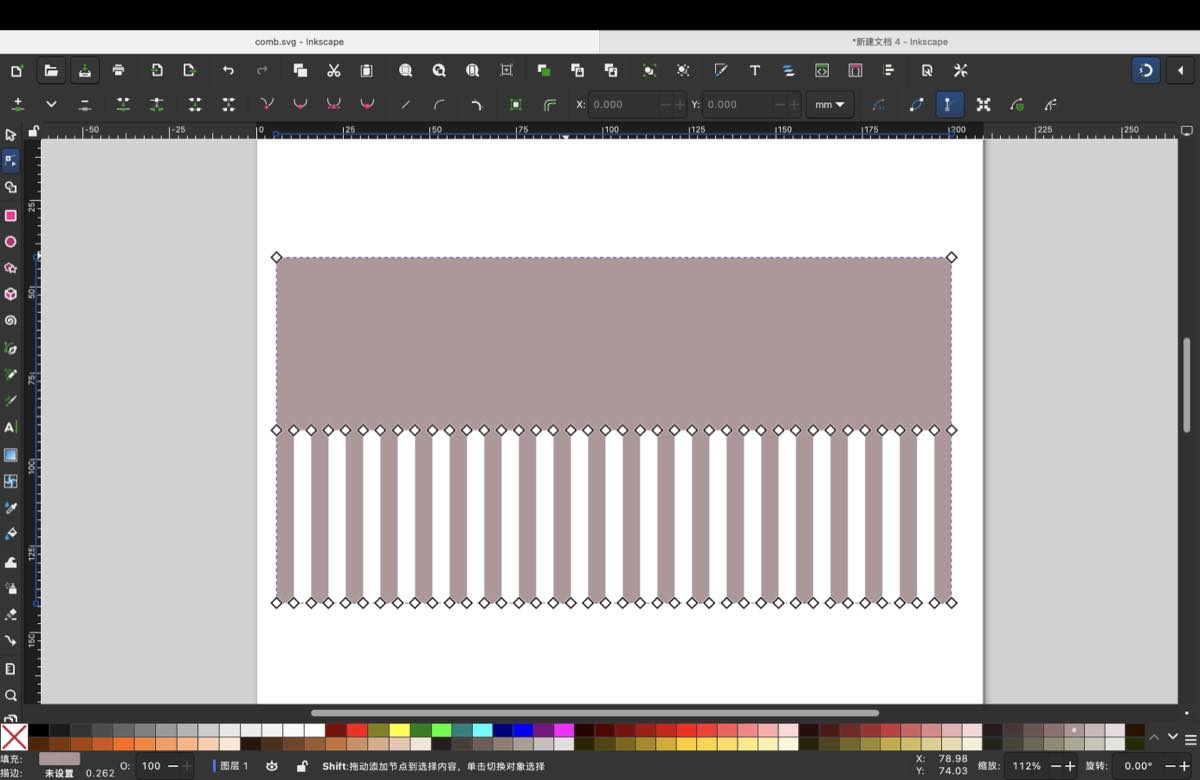Toggle layer lock icon in status bar
Viewport: 1200px width, 780px height.
302,766
